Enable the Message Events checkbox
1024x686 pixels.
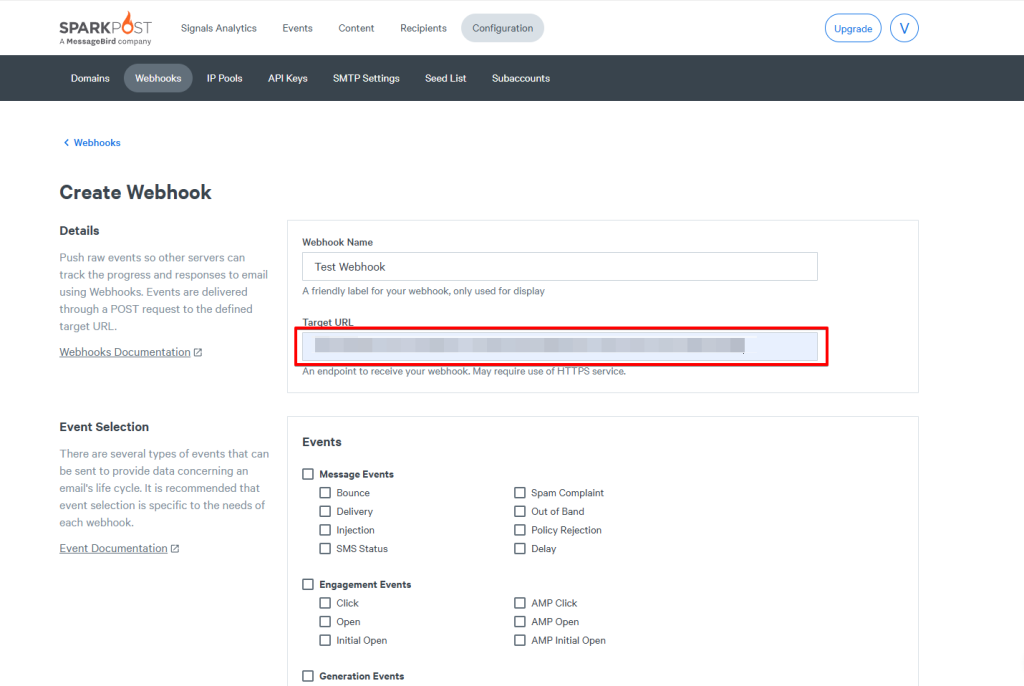tap(307, 474)
